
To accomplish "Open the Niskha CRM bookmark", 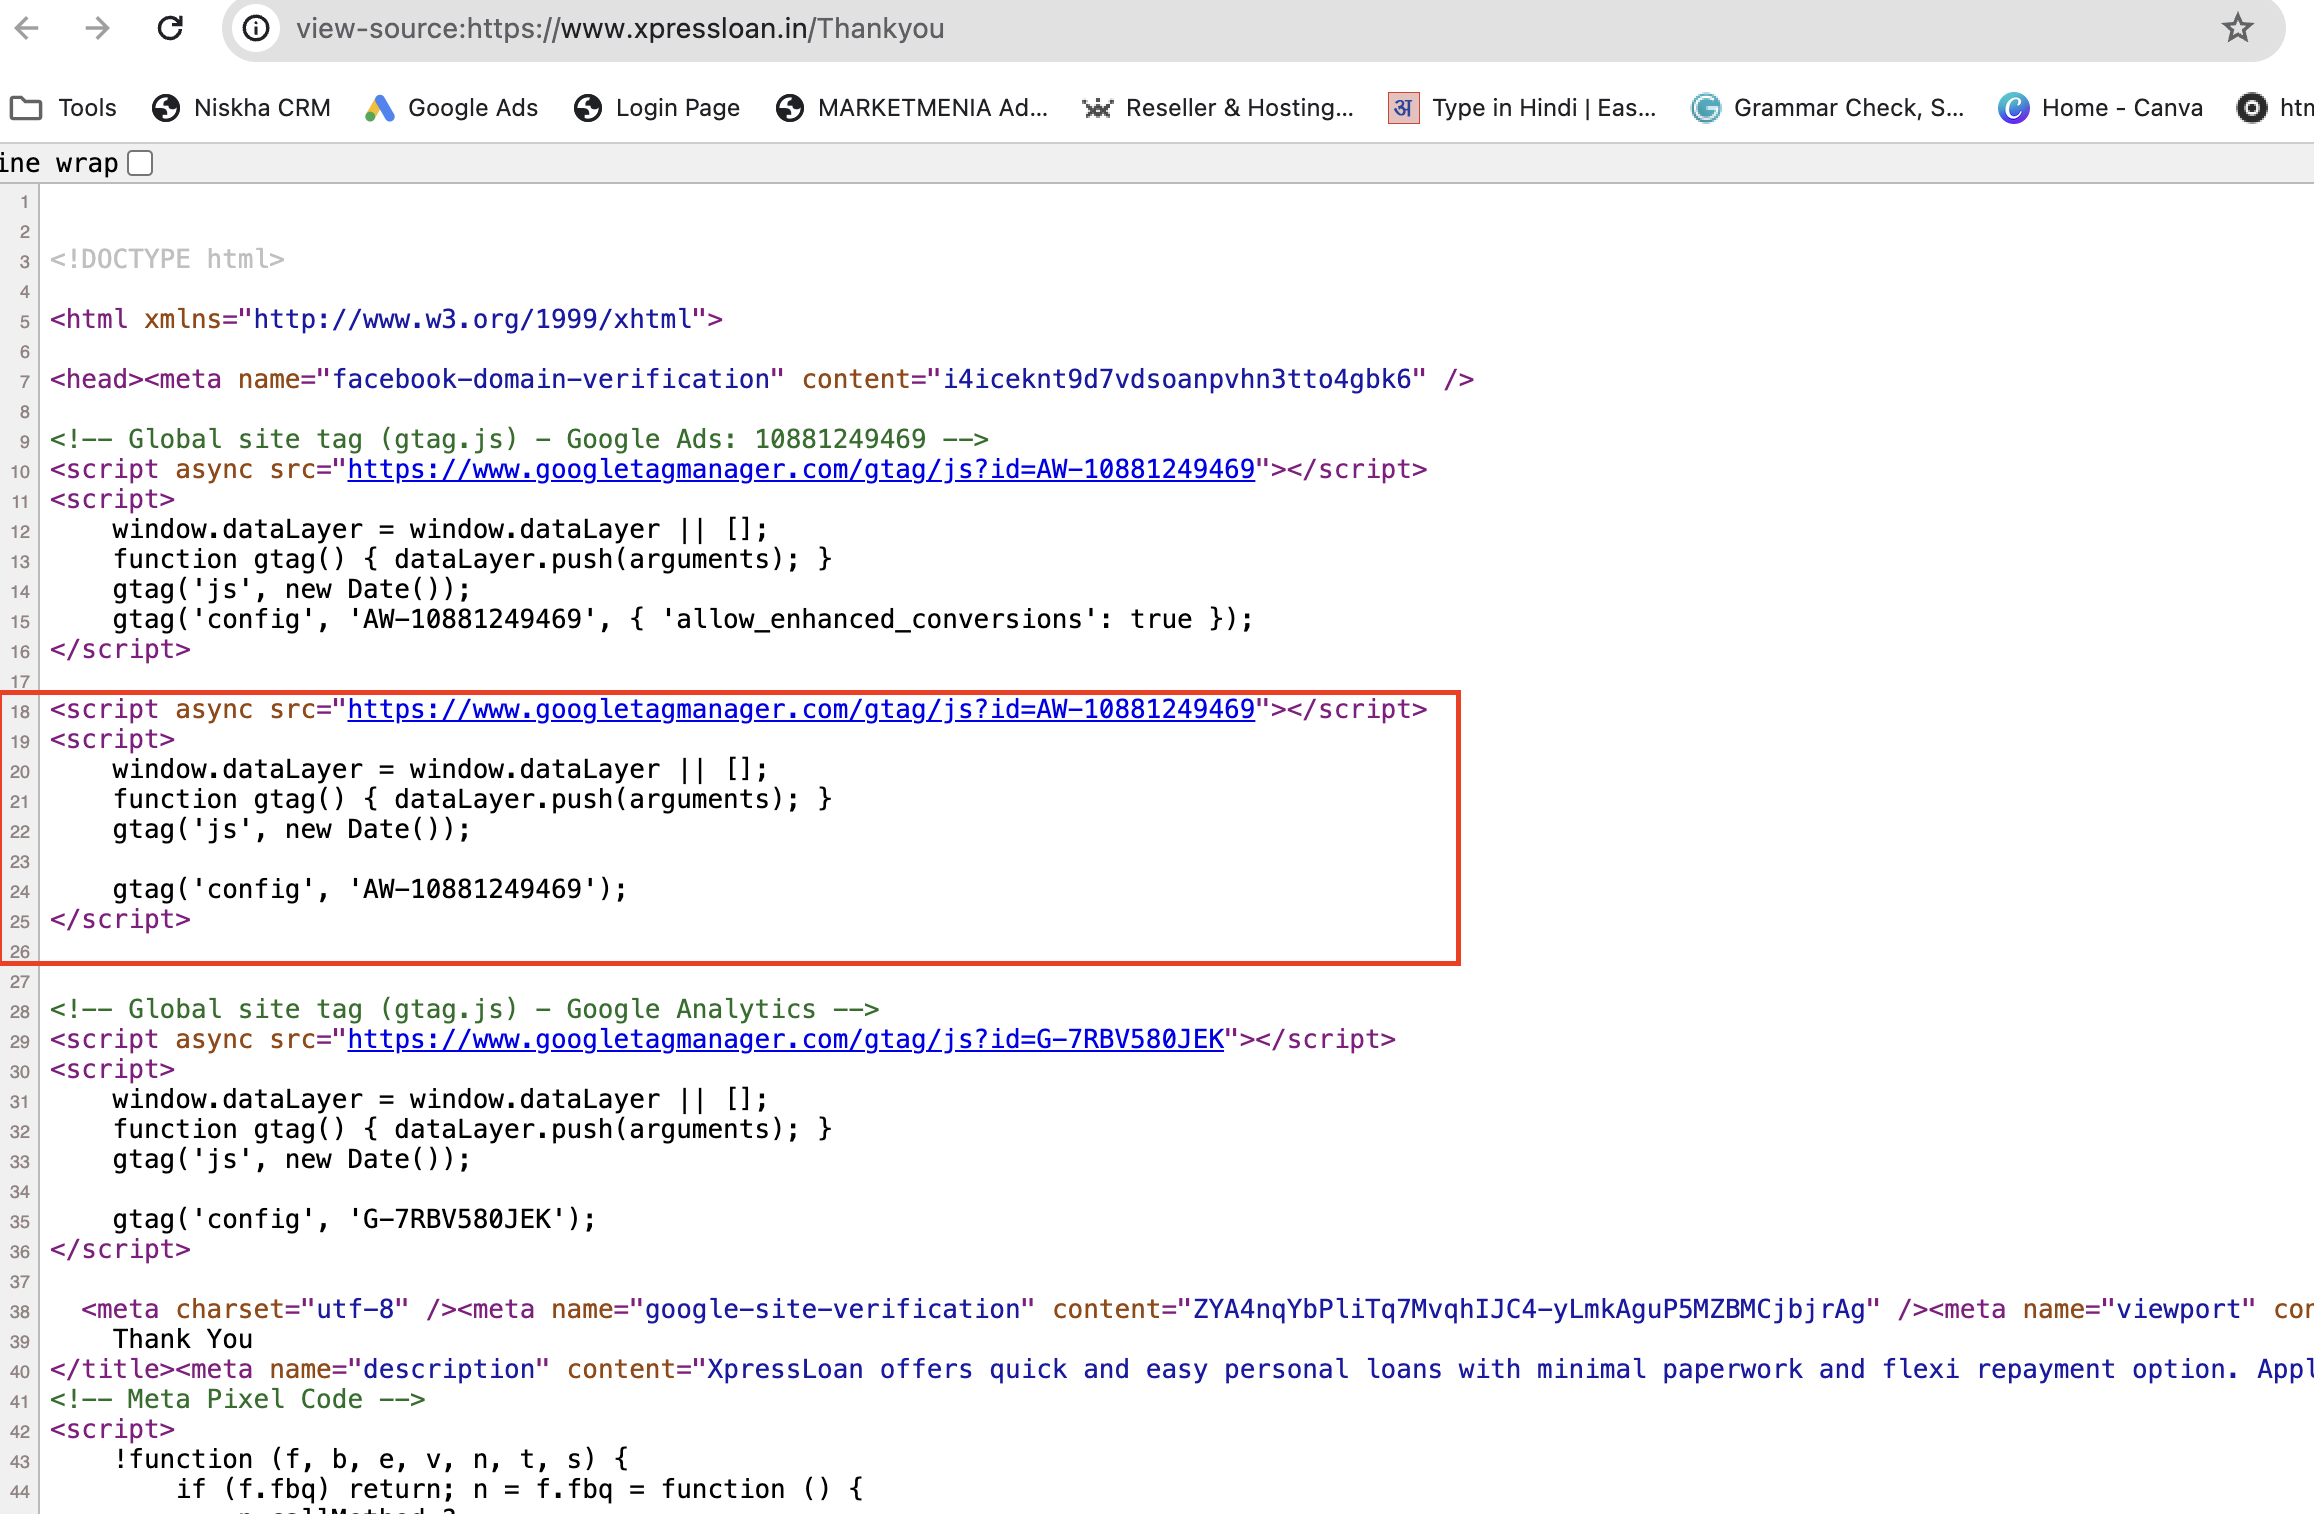I will [241, 108].
